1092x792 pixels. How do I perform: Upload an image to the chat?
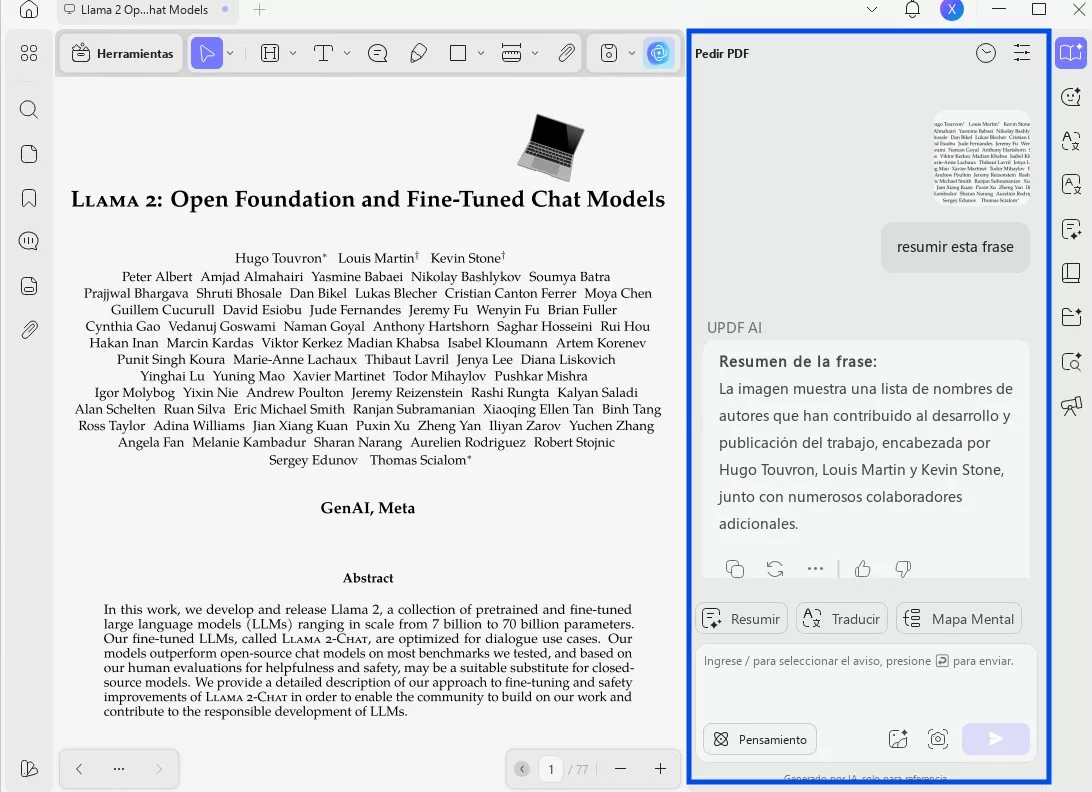click(898, 739)
